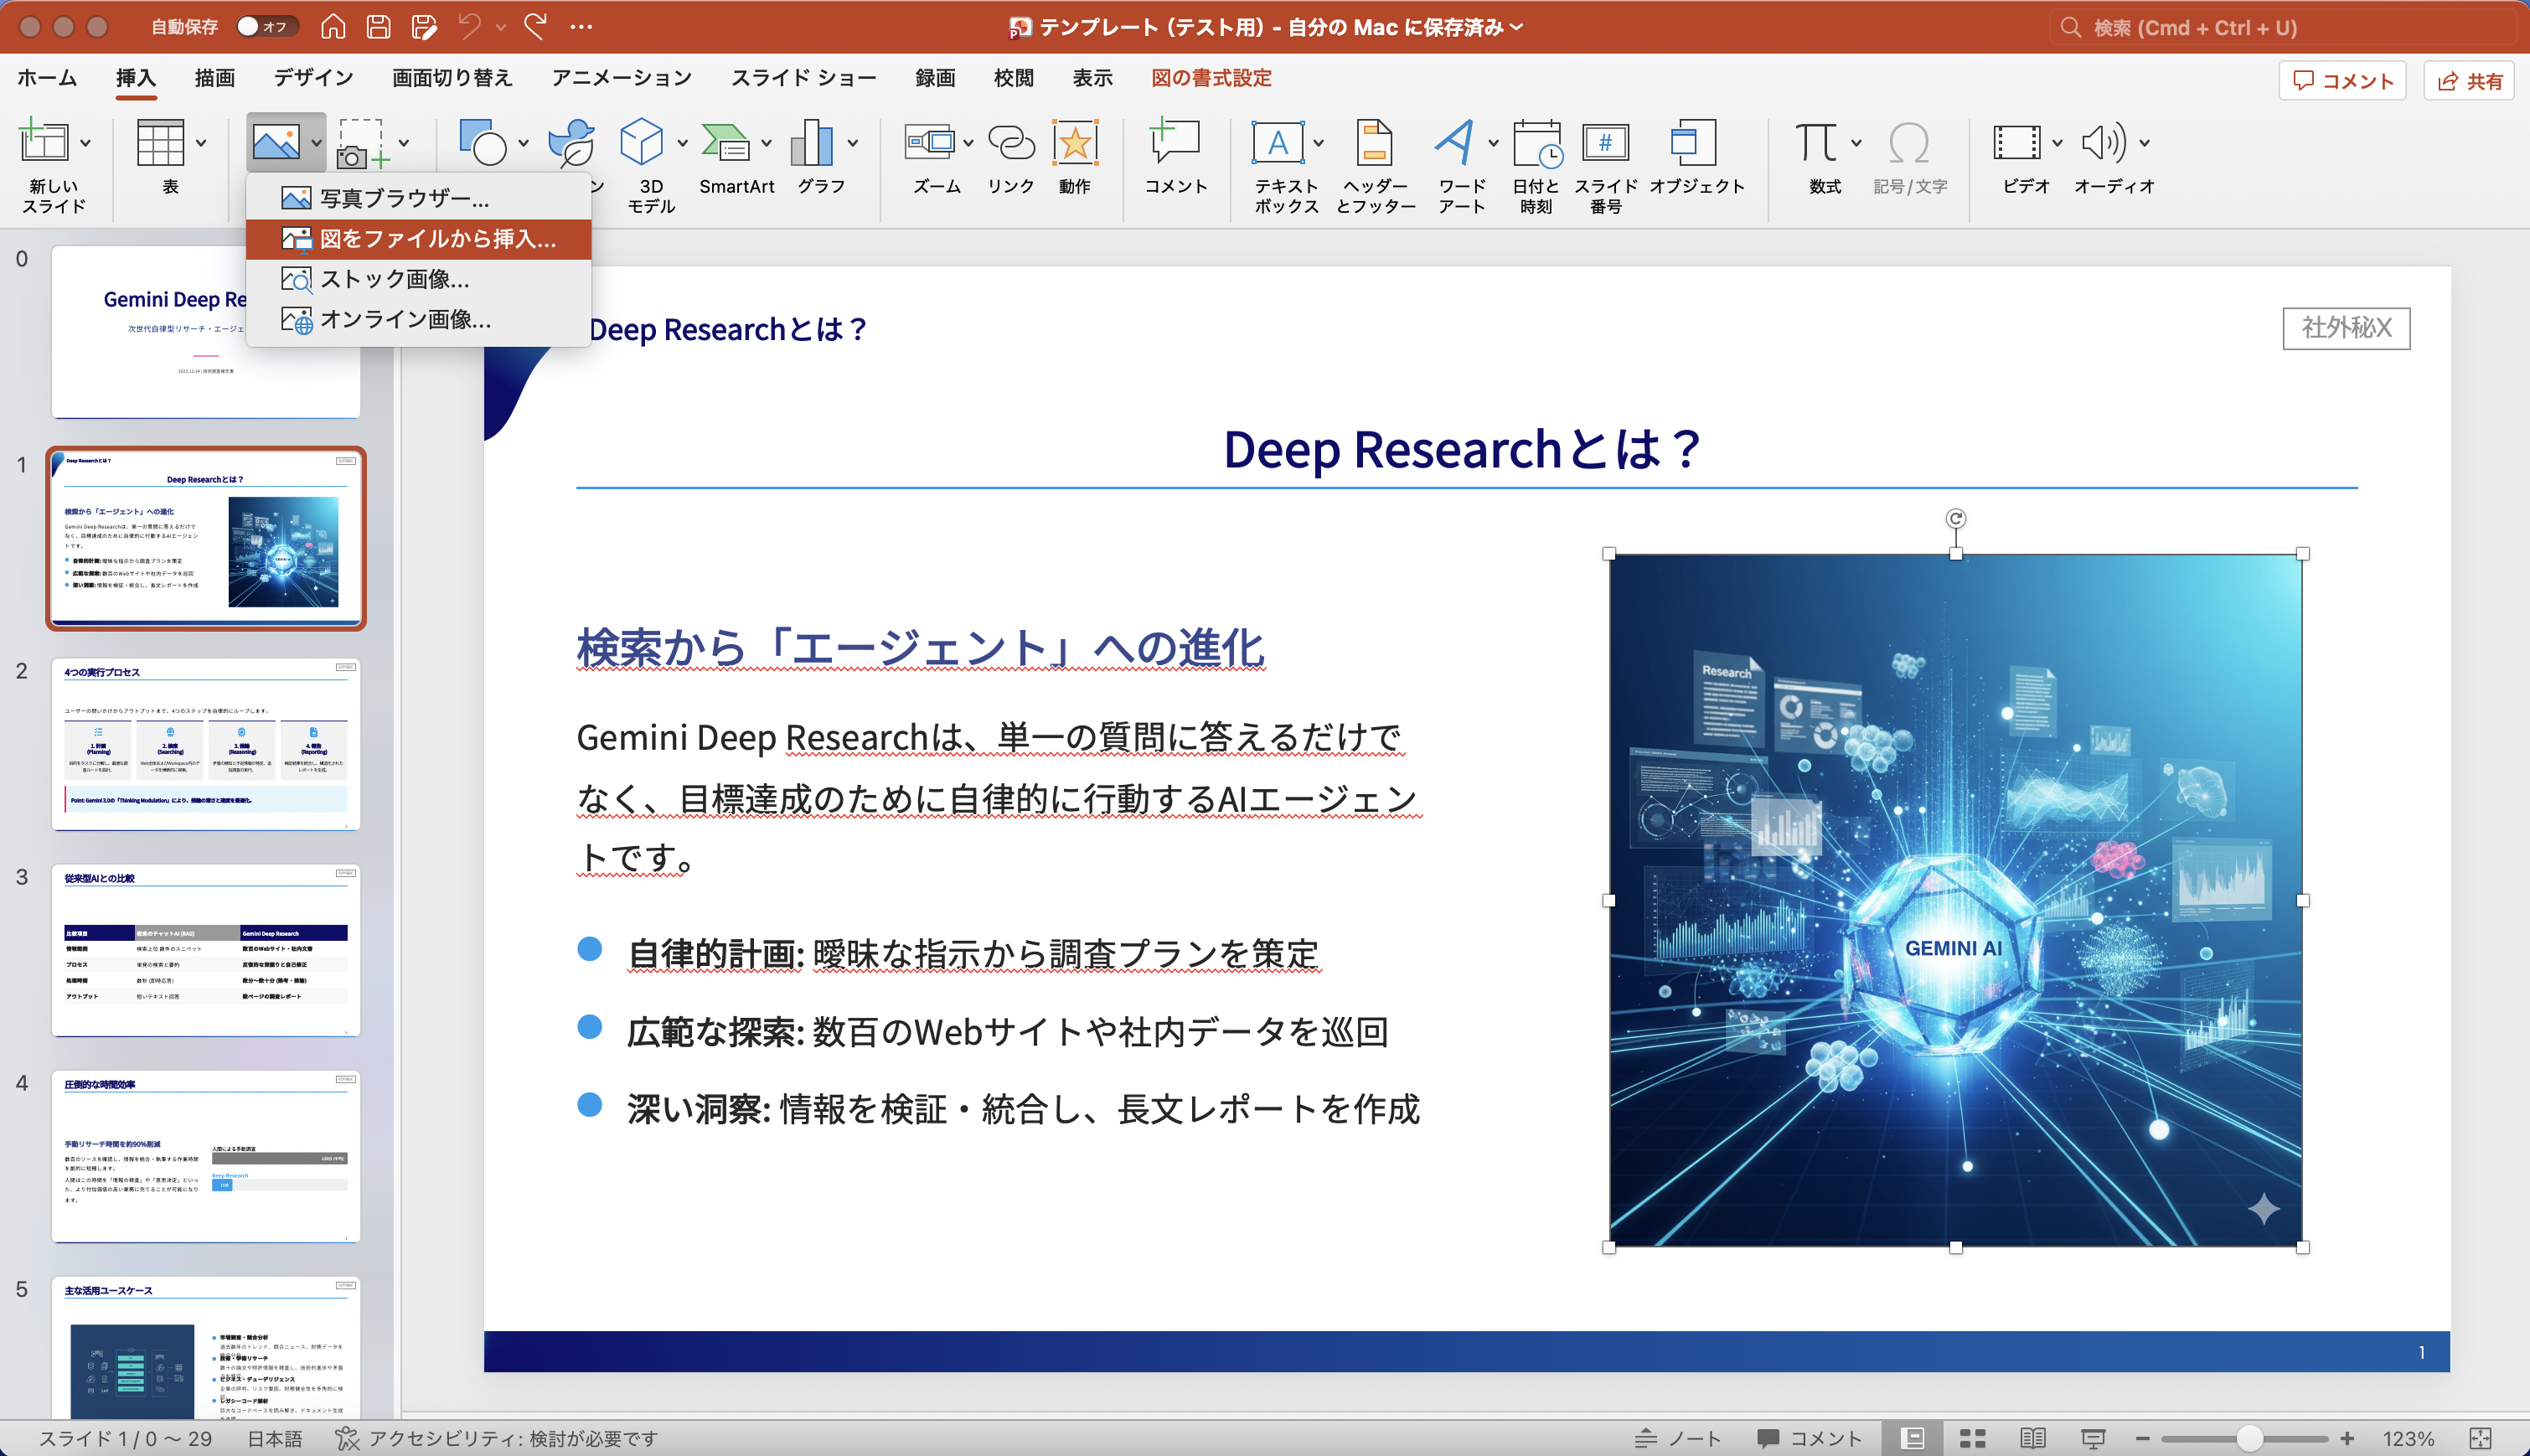This screenshot has width=2530, height=1456.
Task: Select slide 3 thumbnail (従来型AIとの比較)
Action: click(x=205, y=950)
